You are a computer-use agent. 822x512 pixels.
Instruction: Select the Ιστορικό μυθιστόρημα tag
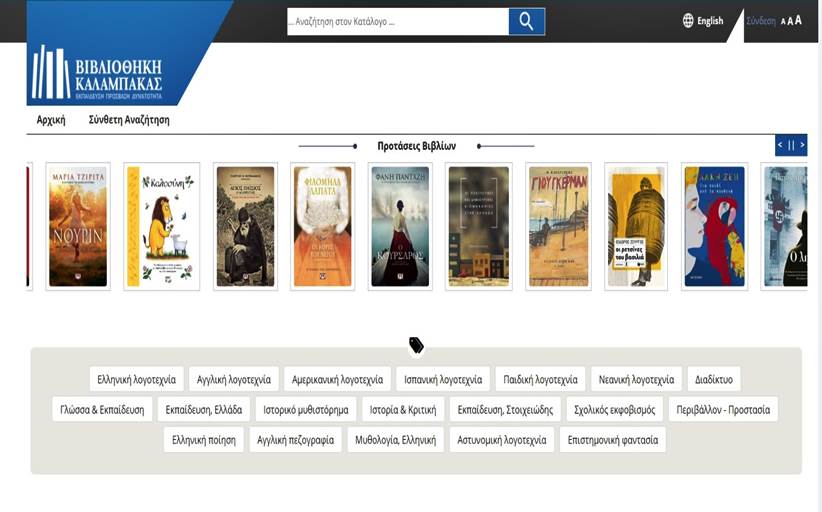[x=306, y=409]
